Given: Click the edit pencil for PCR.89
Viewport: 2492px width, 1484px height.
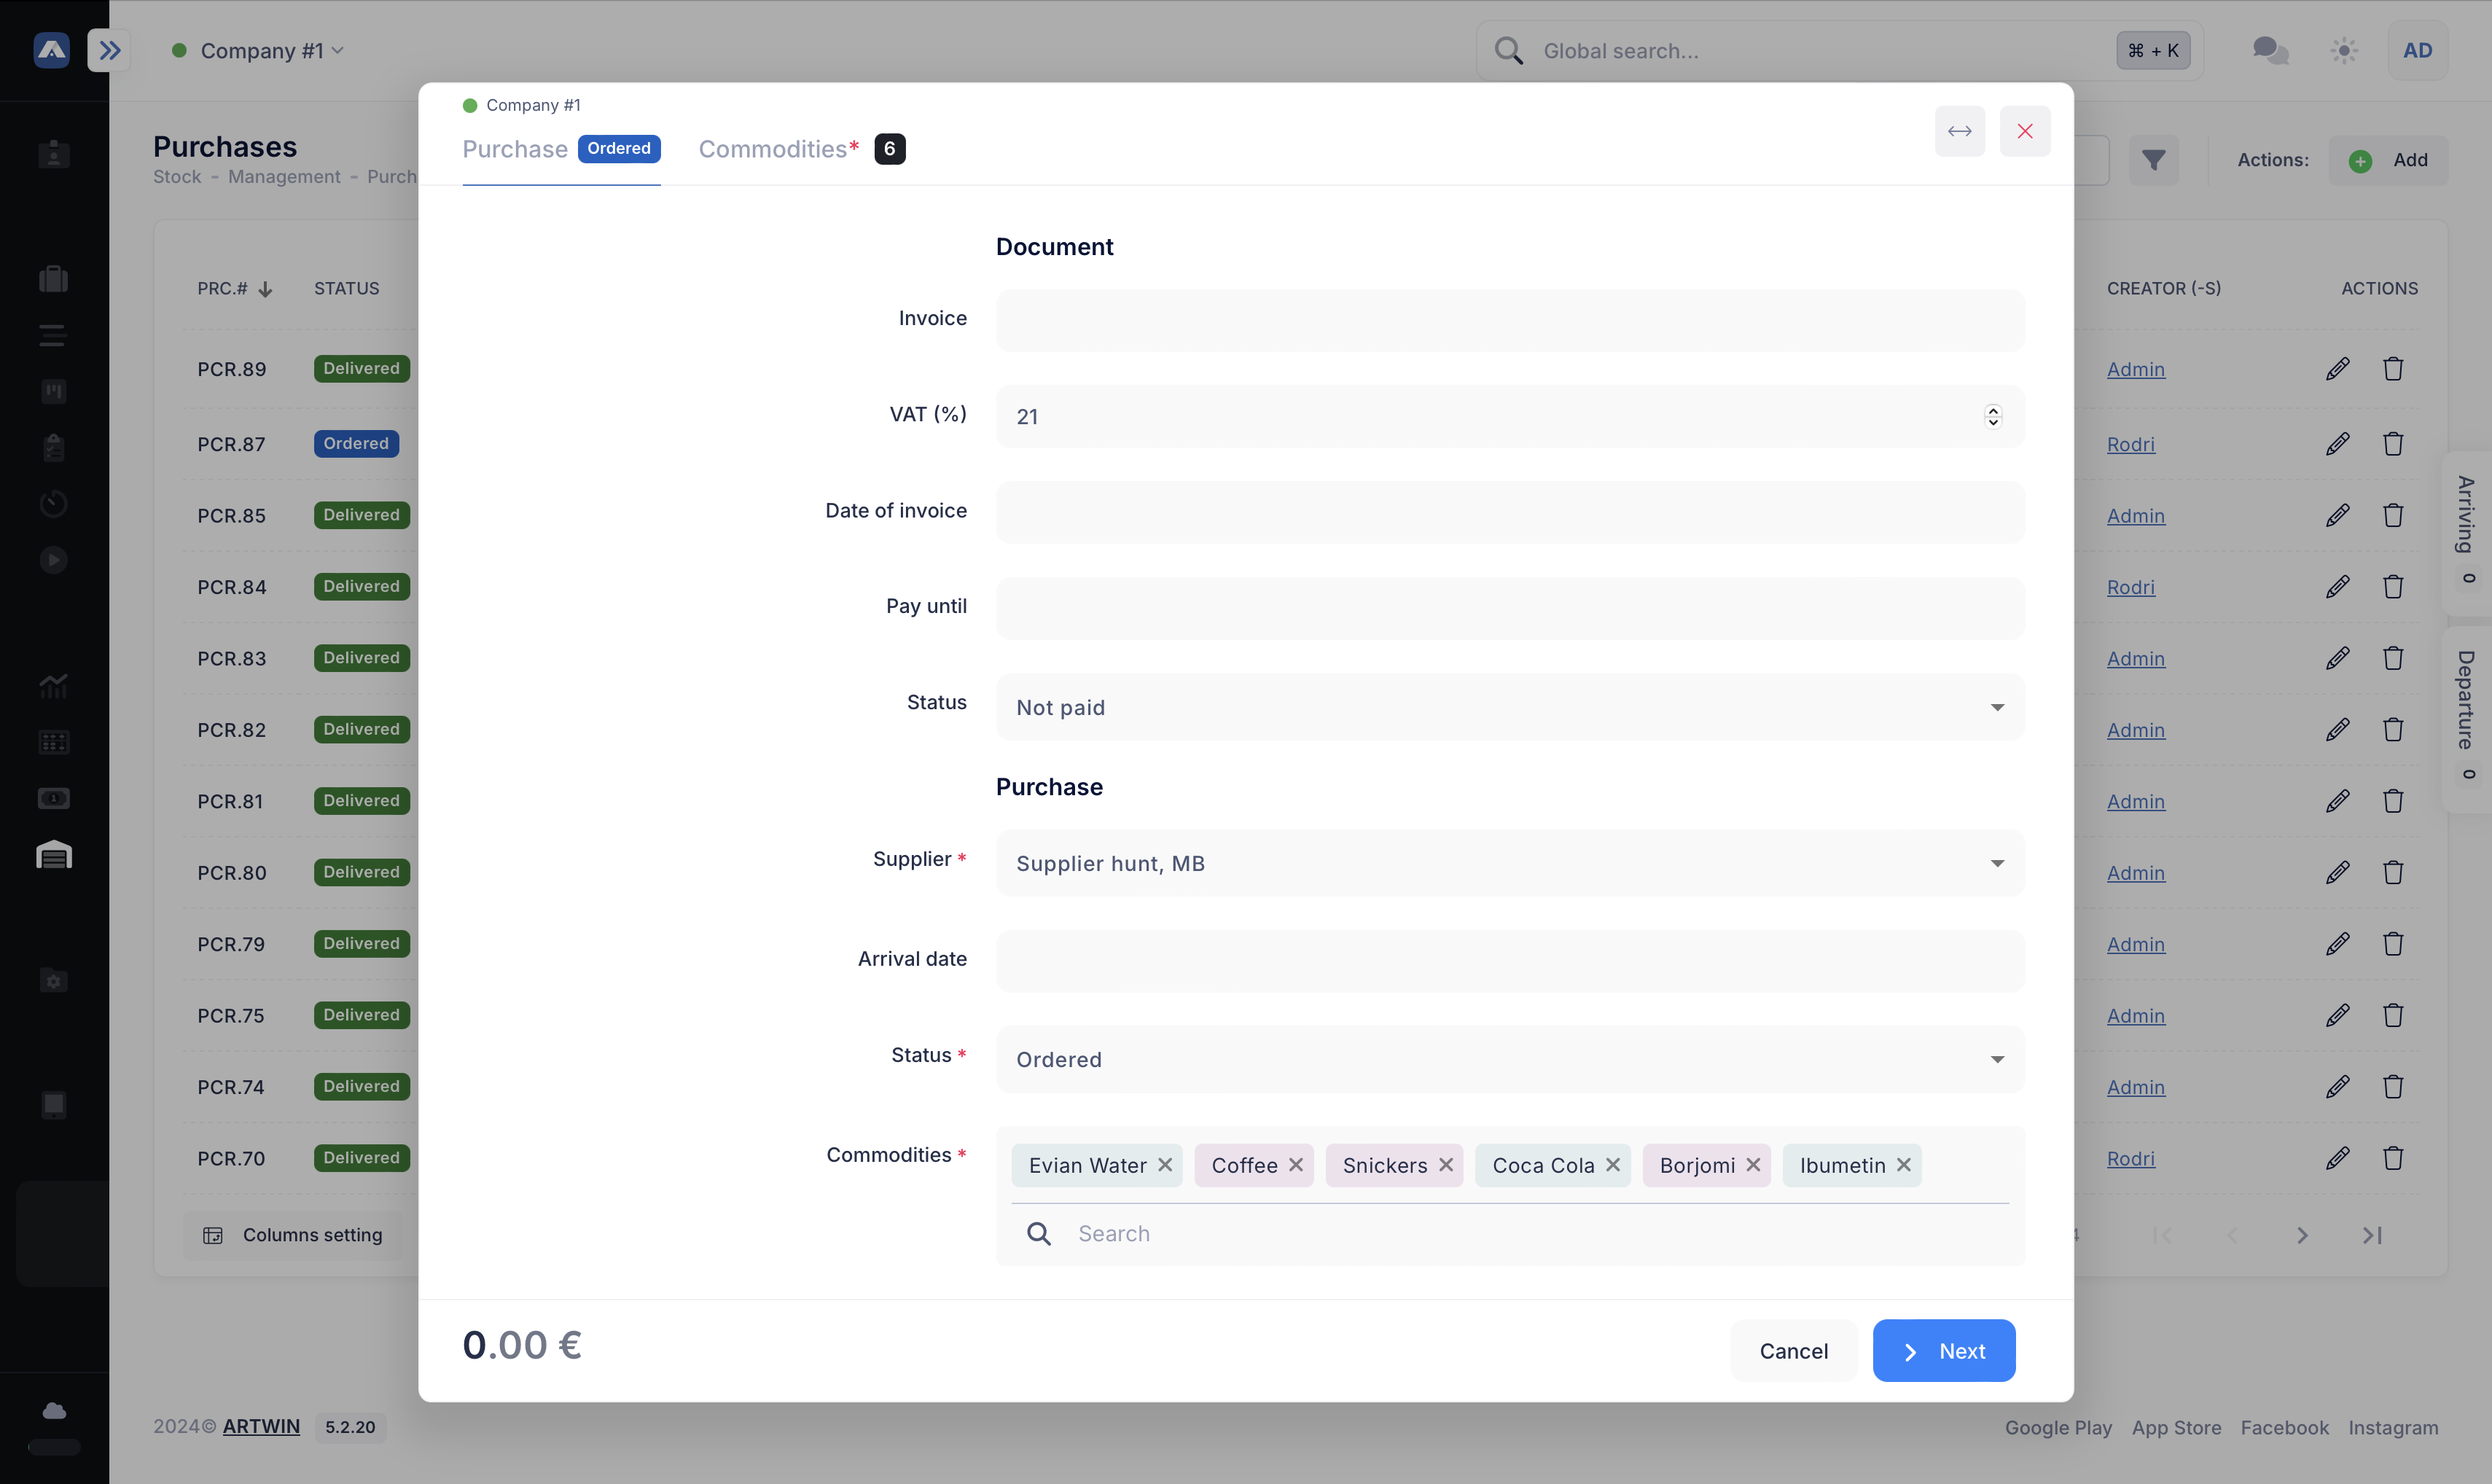Looking at the screenshot, I should pos(2337,369).
